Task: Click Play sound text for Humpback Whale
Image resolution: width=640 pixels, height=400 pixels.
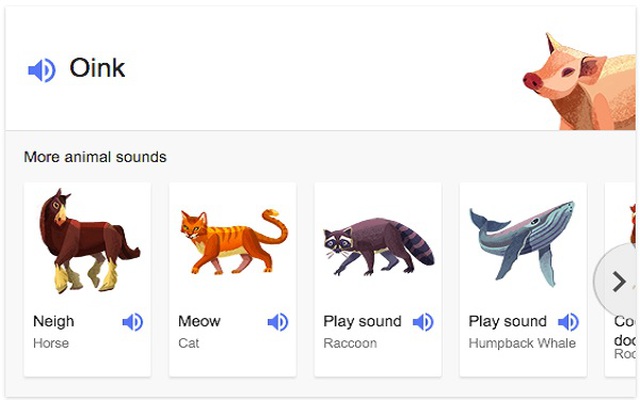Action: point(507,322)
